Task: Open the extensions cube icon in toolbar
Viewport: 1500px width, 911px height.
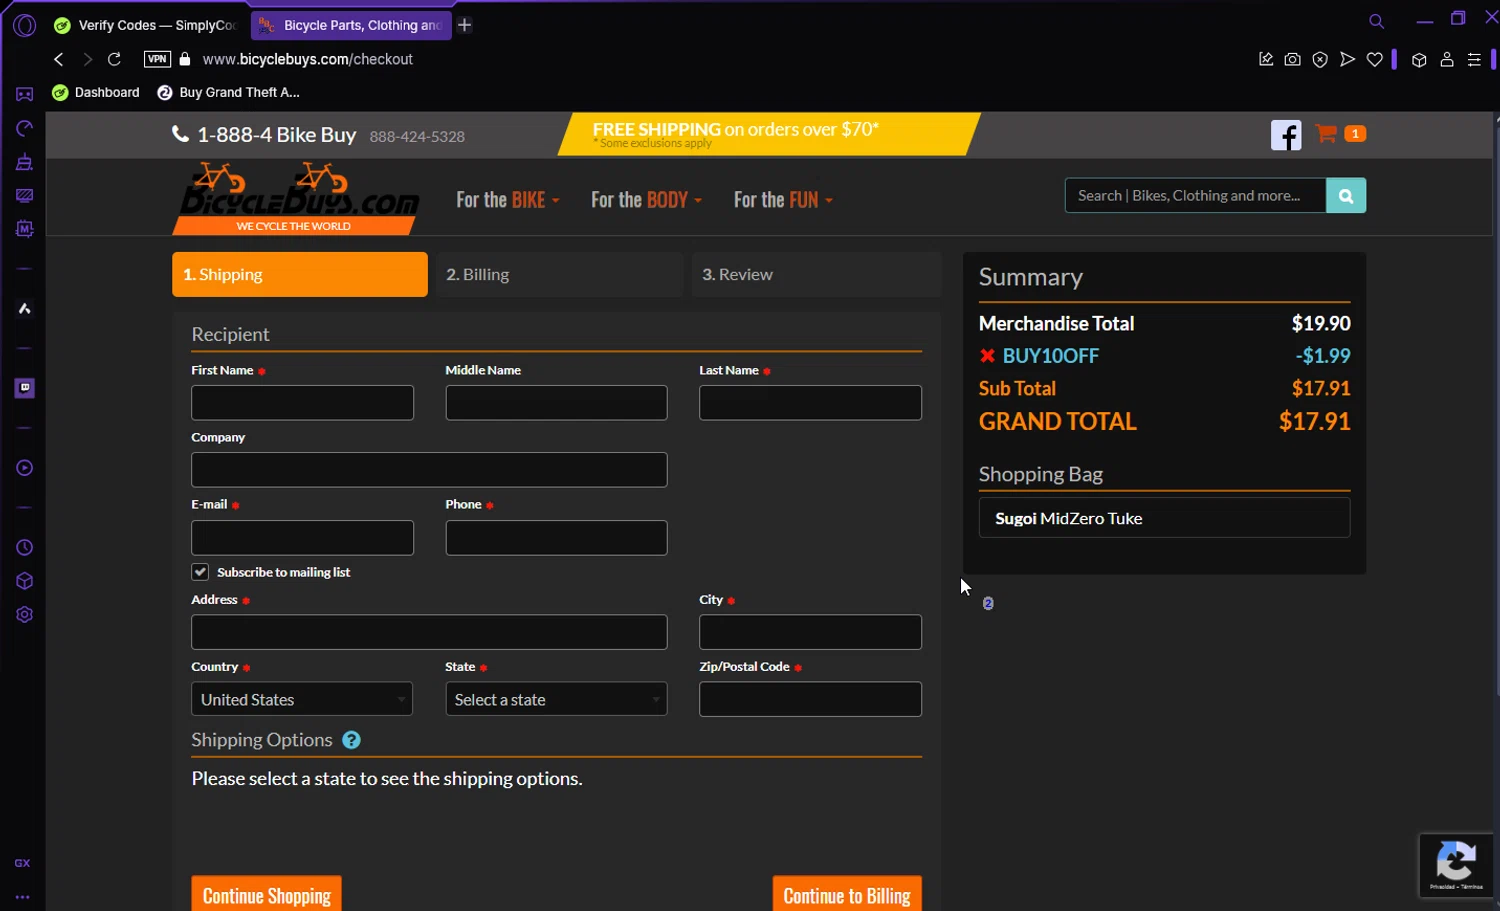Action: click(x=1419, y=60)
